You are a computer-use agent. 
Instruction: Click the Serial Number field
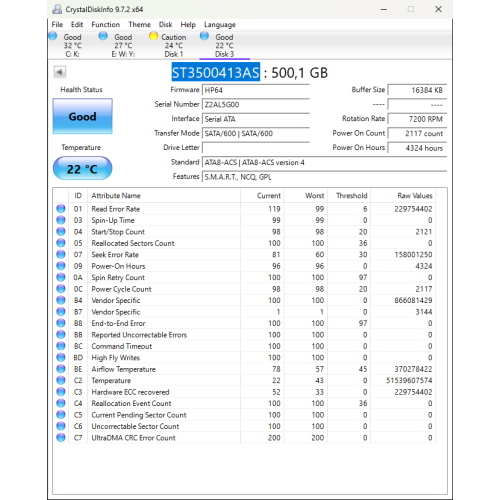pos(256,104)
